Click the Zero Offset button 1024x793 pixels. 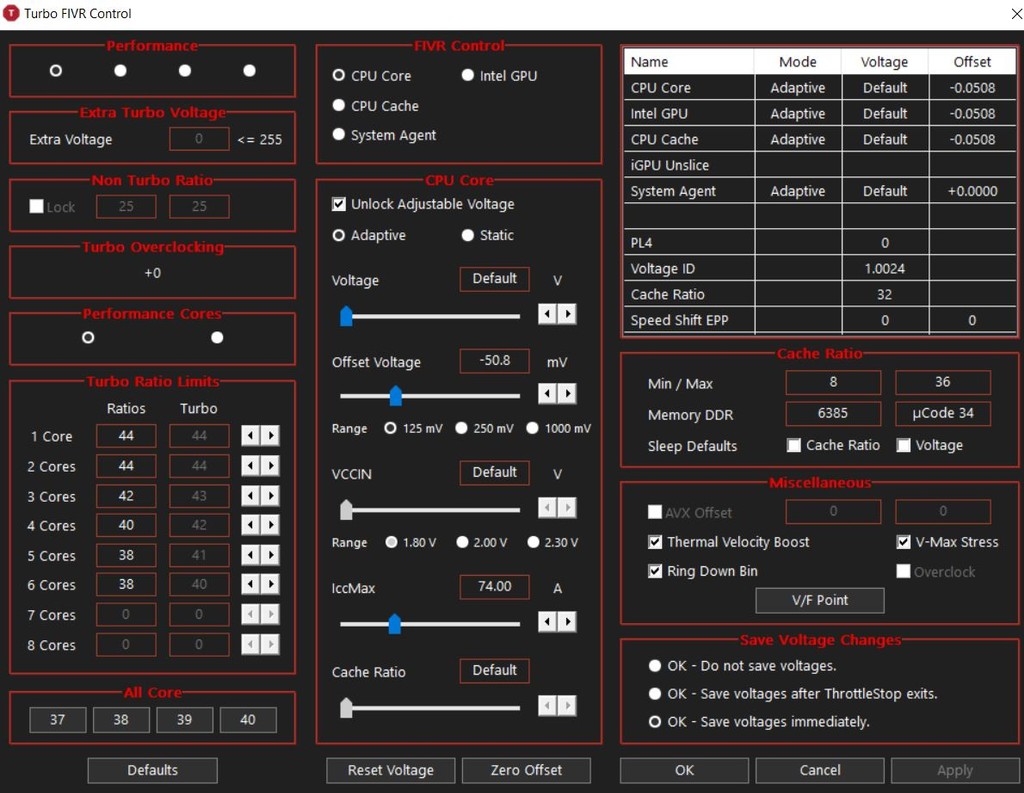tap(526, 770)
